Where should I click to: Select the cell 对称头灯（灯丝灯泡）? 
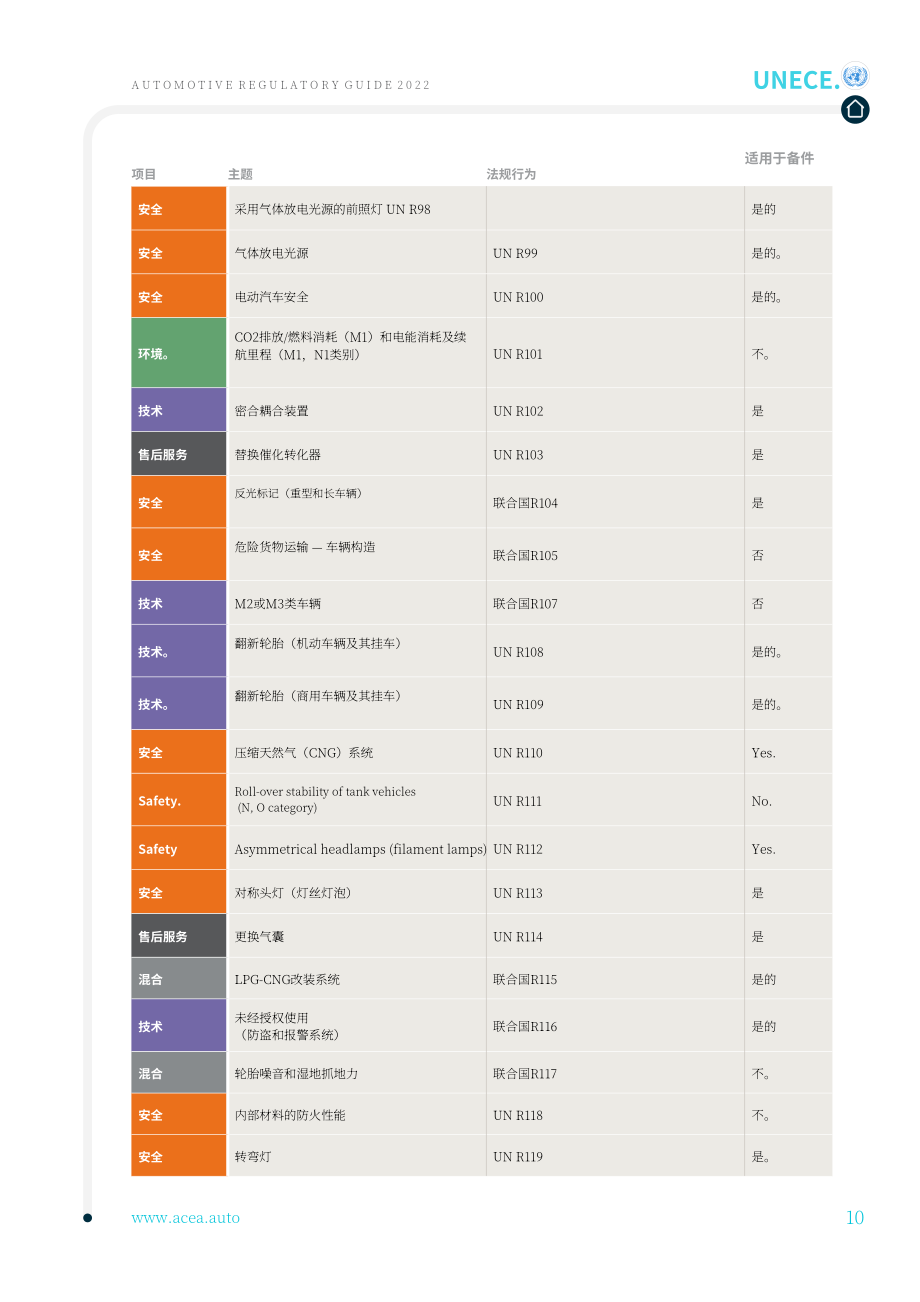point(357,892)
